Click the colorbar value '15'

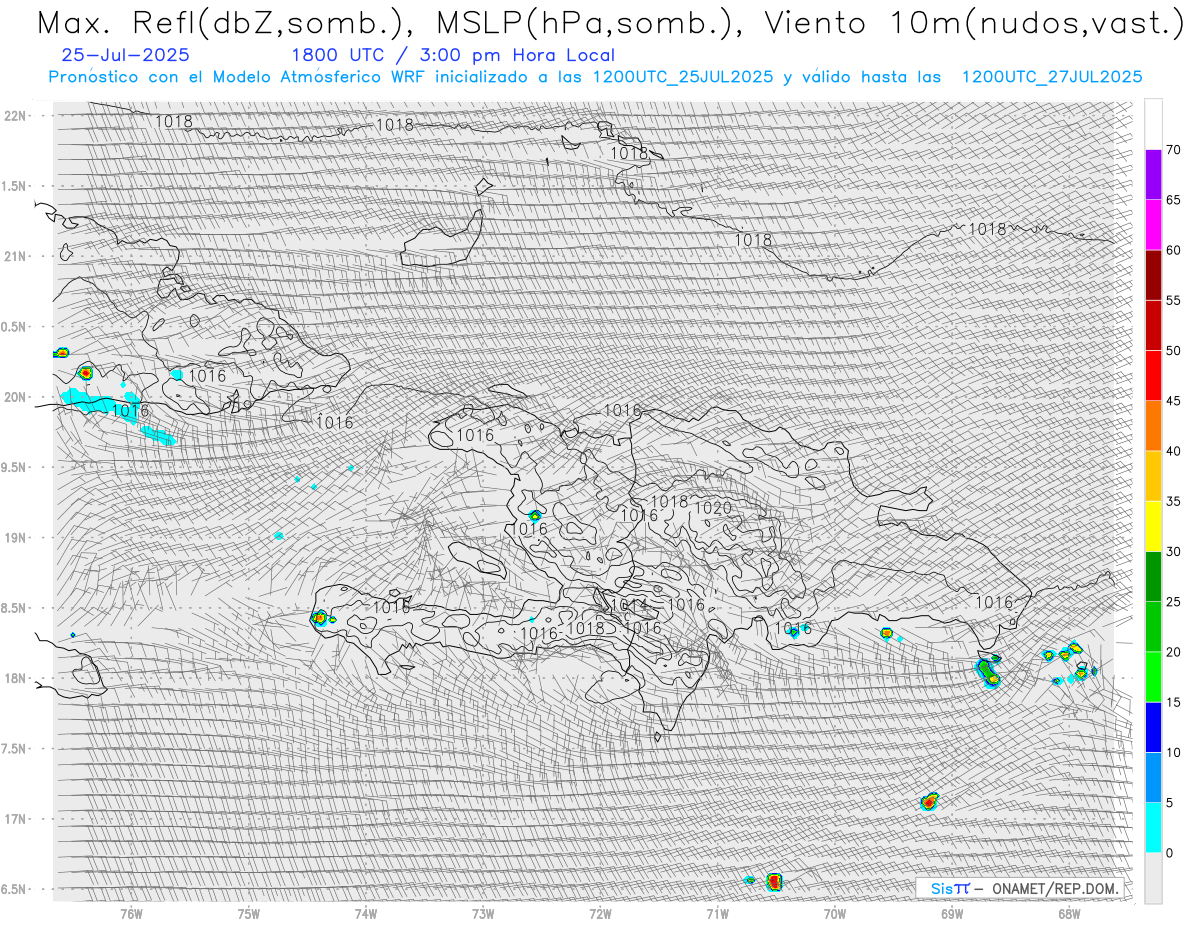click(x=1173, y=702)
